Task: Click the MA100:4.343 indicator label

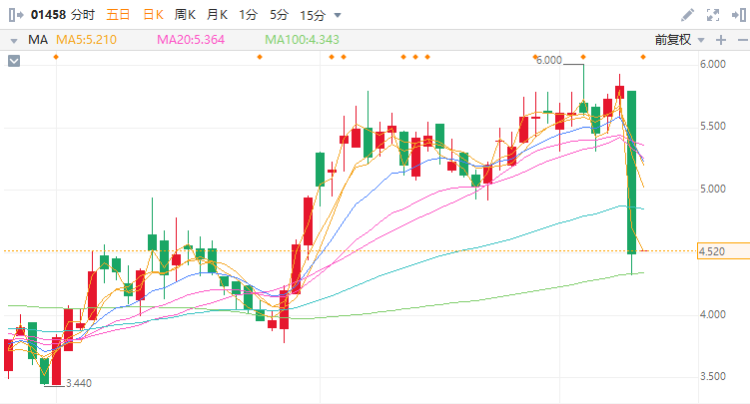Action: pos(302,40)
